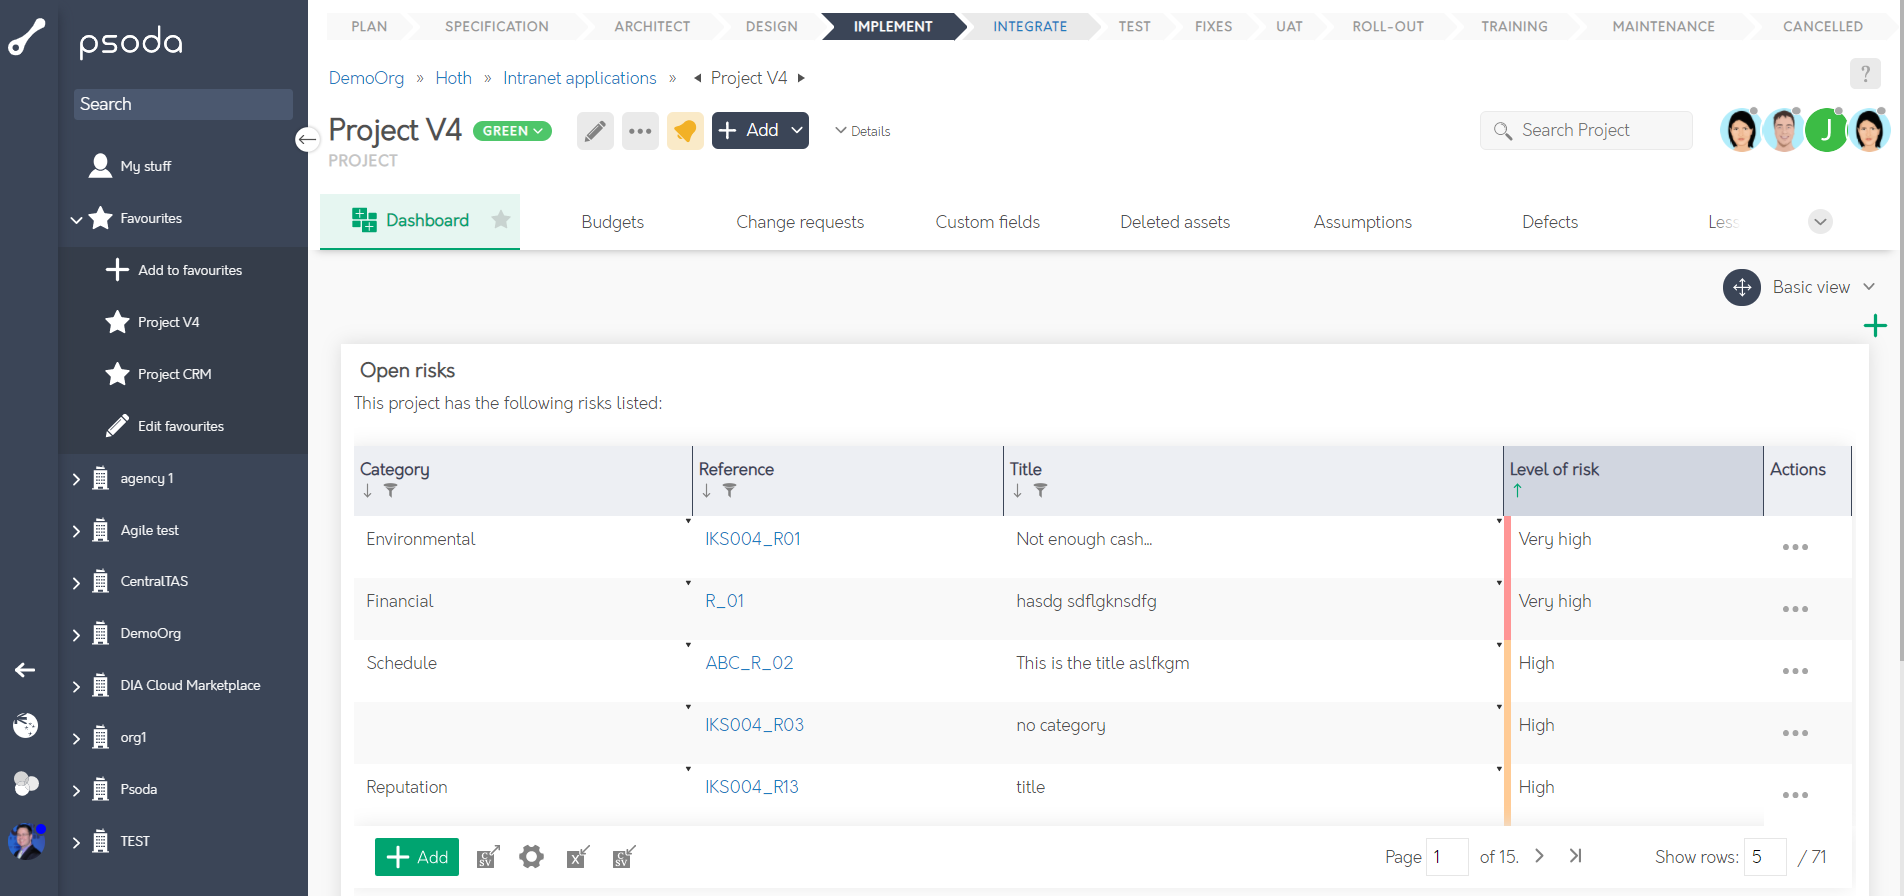Open the Change requests tab
Viewport: 1904px width, 896px height.
(799, 222)
